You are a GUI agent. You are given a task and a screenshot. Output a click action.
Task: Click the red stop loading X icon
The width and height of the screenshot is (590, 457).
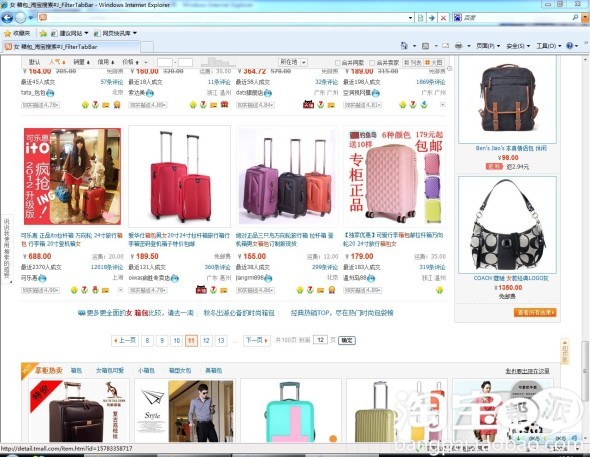coord(443,18)
